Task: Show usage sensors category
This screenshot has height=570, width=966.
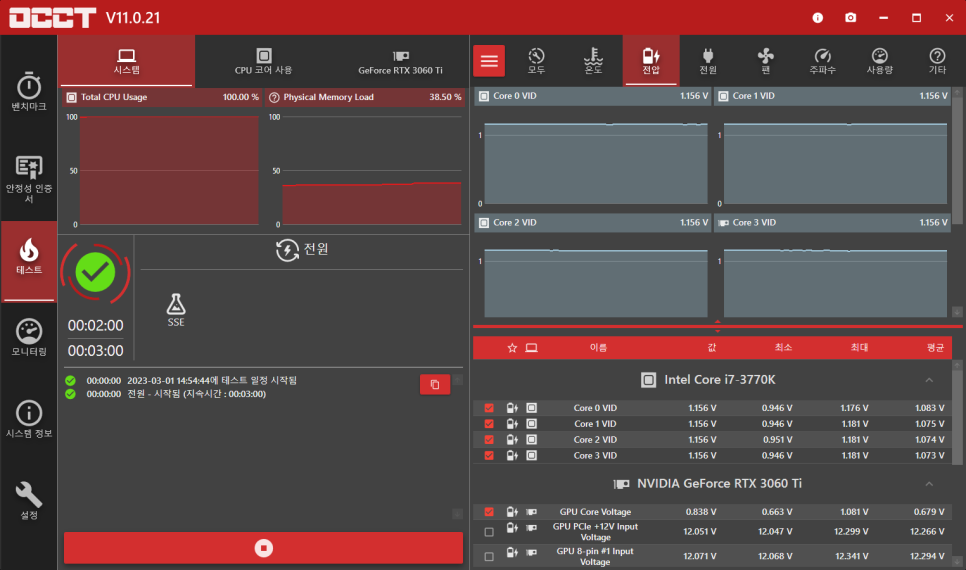Action: (x=880, y=61)
